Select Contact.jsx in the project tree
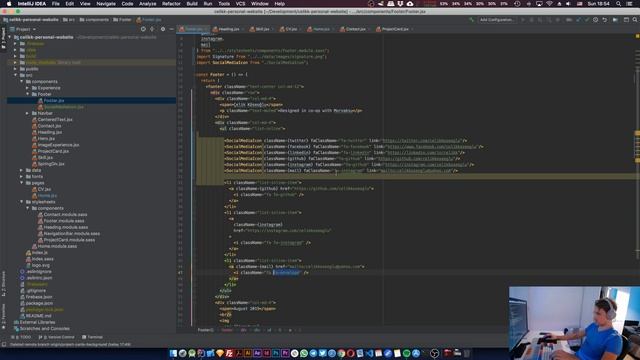Viewport: 640px width, 360px height. point(49,126)
